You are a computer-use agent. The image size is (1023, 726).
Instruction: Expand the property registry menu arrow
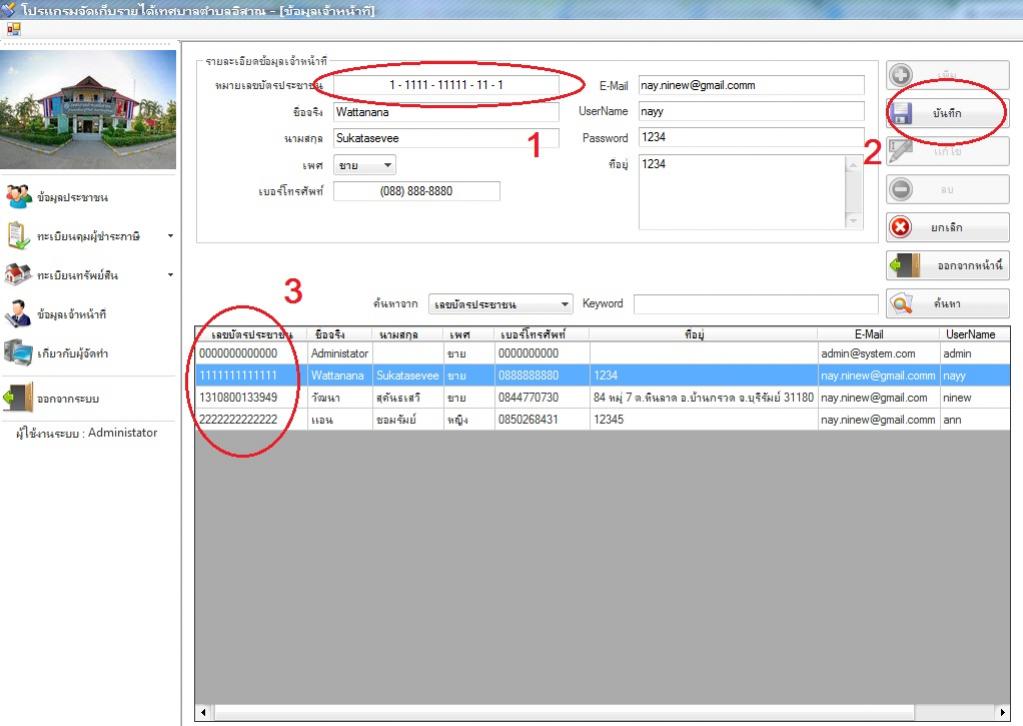170,275
